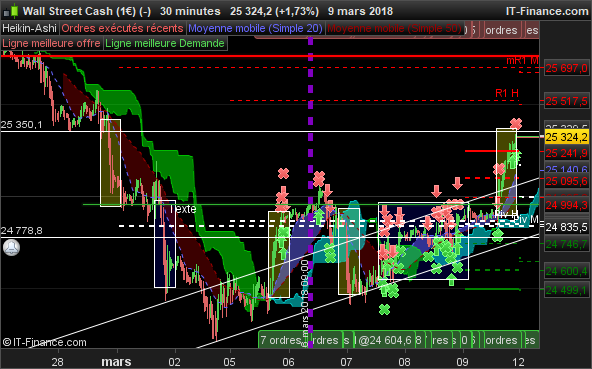This screenshot has height=369, width=592.
Task: Open the bottom green "res" tab
Action: click(440, 340)
